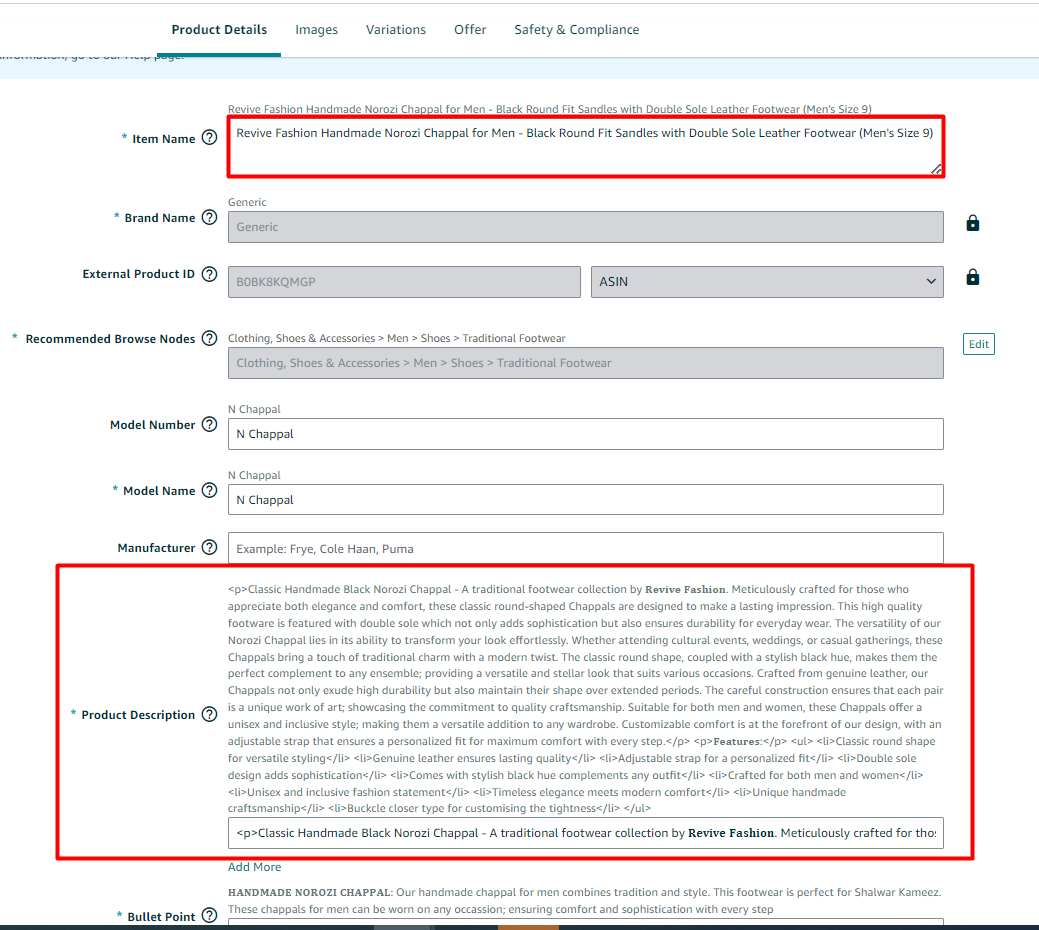This screenshot has width=1039, height=930.
Task: Click Edit for Recommended Browse Nodes
Action: pyautogui.click(x=978, y=344)
